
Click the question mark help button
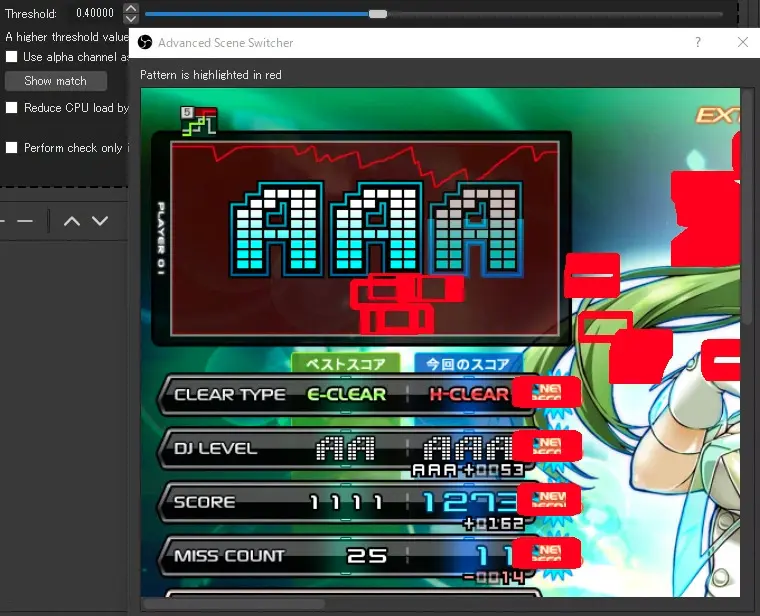tap(698, 43)
